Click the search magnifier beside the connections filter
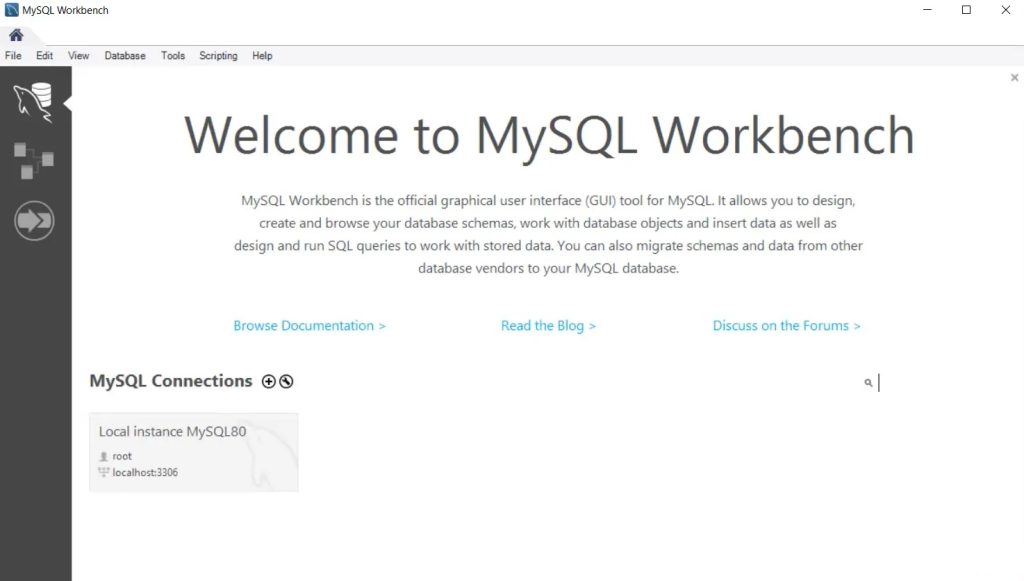This screenshot has width=1024, height=581. pyautogui.click(x=866, y=381)
